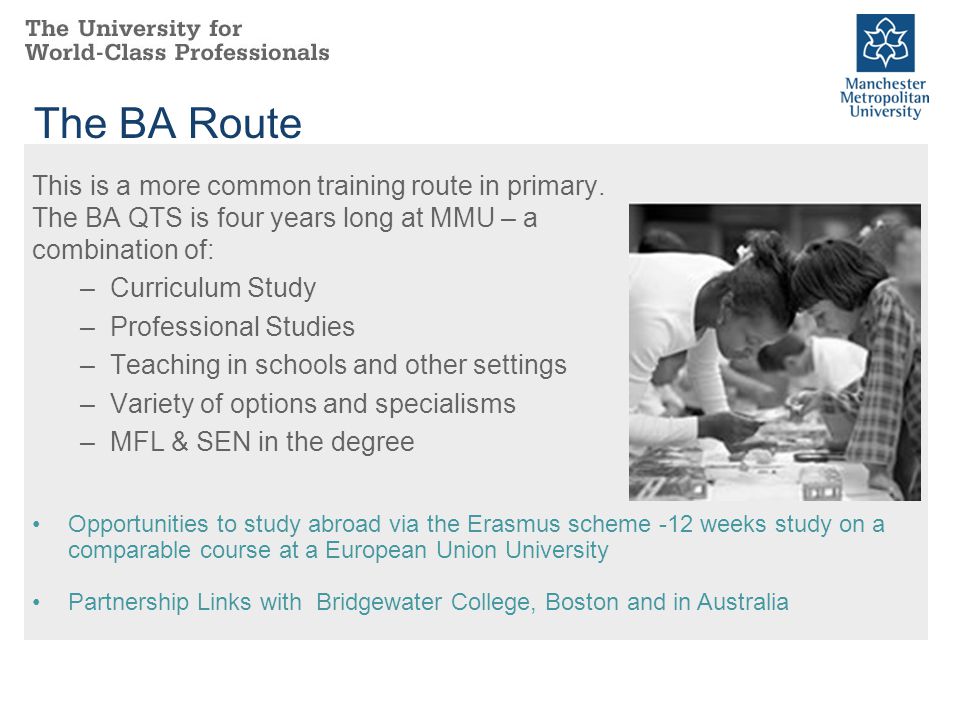Click the Bridgewater College partnership links text
The height and width of the screenshot is (720, 960).
[428, 602]
